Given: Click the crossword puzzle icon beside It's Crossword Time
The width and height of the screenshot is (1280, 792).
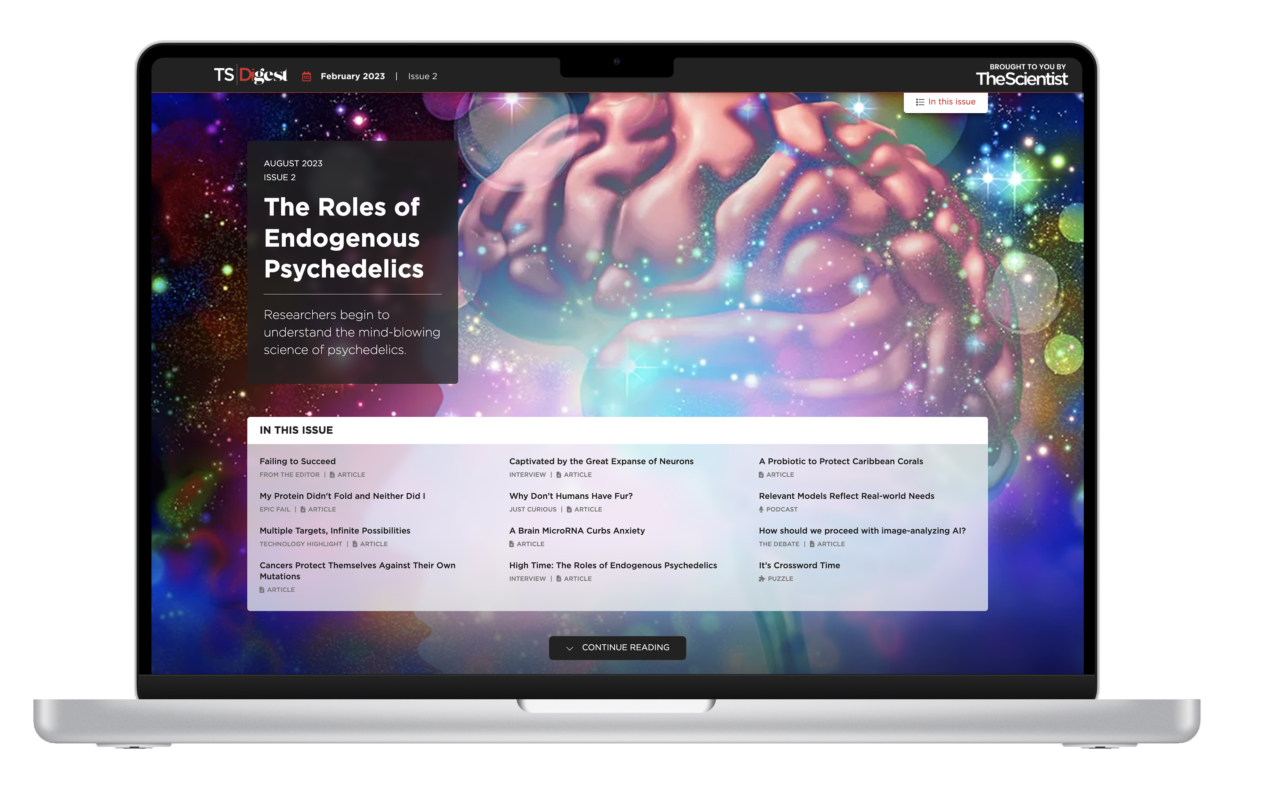Looking at the screenshot, I should 761,578.
